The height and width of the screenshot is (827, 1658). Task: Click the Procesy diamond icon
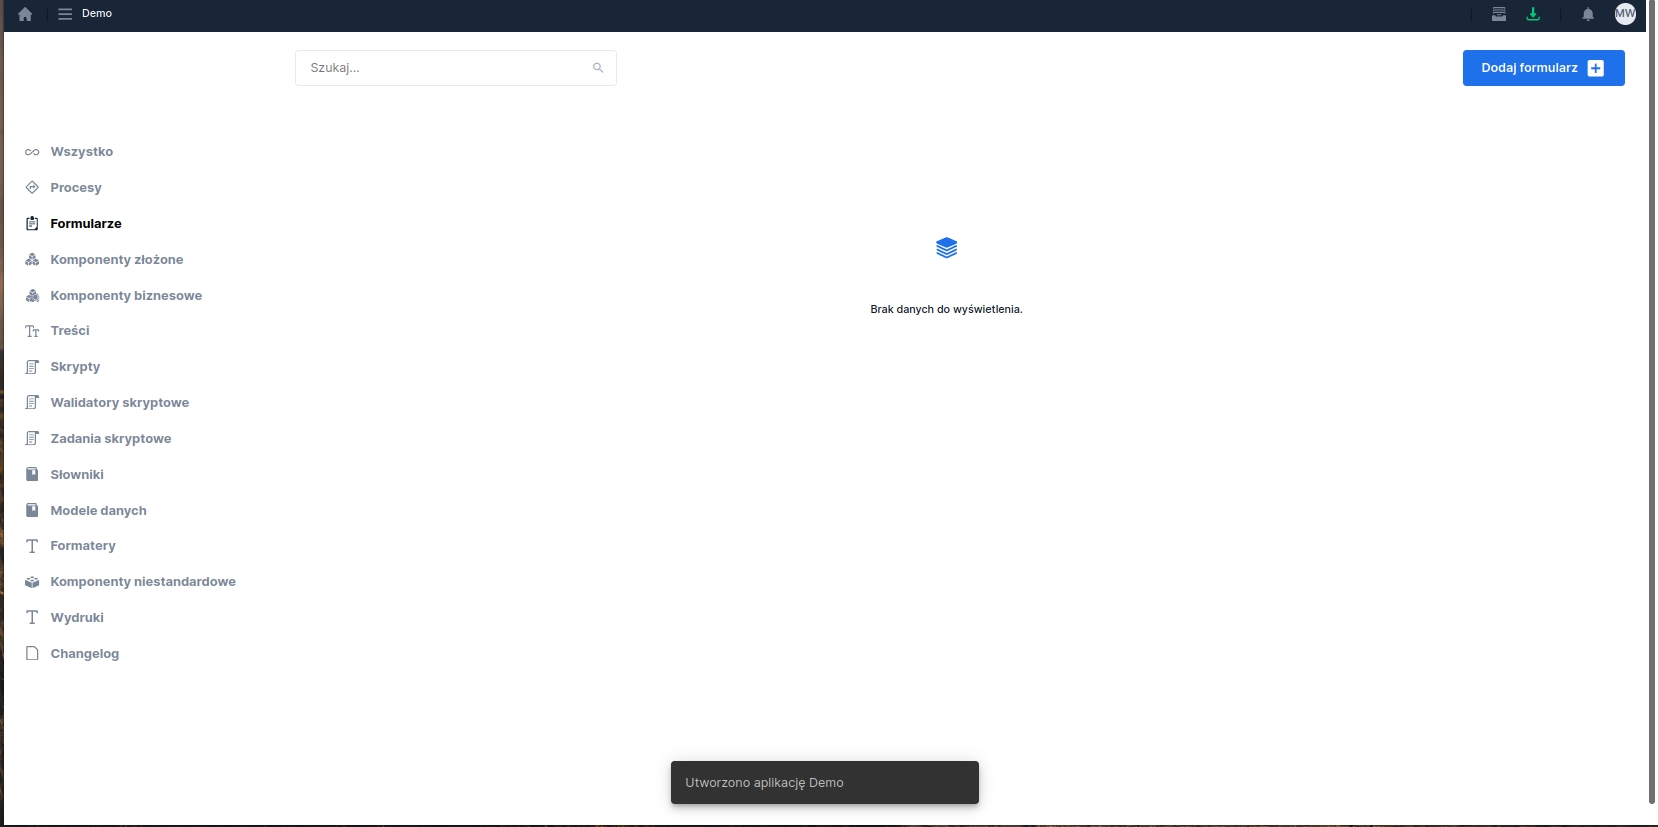point(32,188)
